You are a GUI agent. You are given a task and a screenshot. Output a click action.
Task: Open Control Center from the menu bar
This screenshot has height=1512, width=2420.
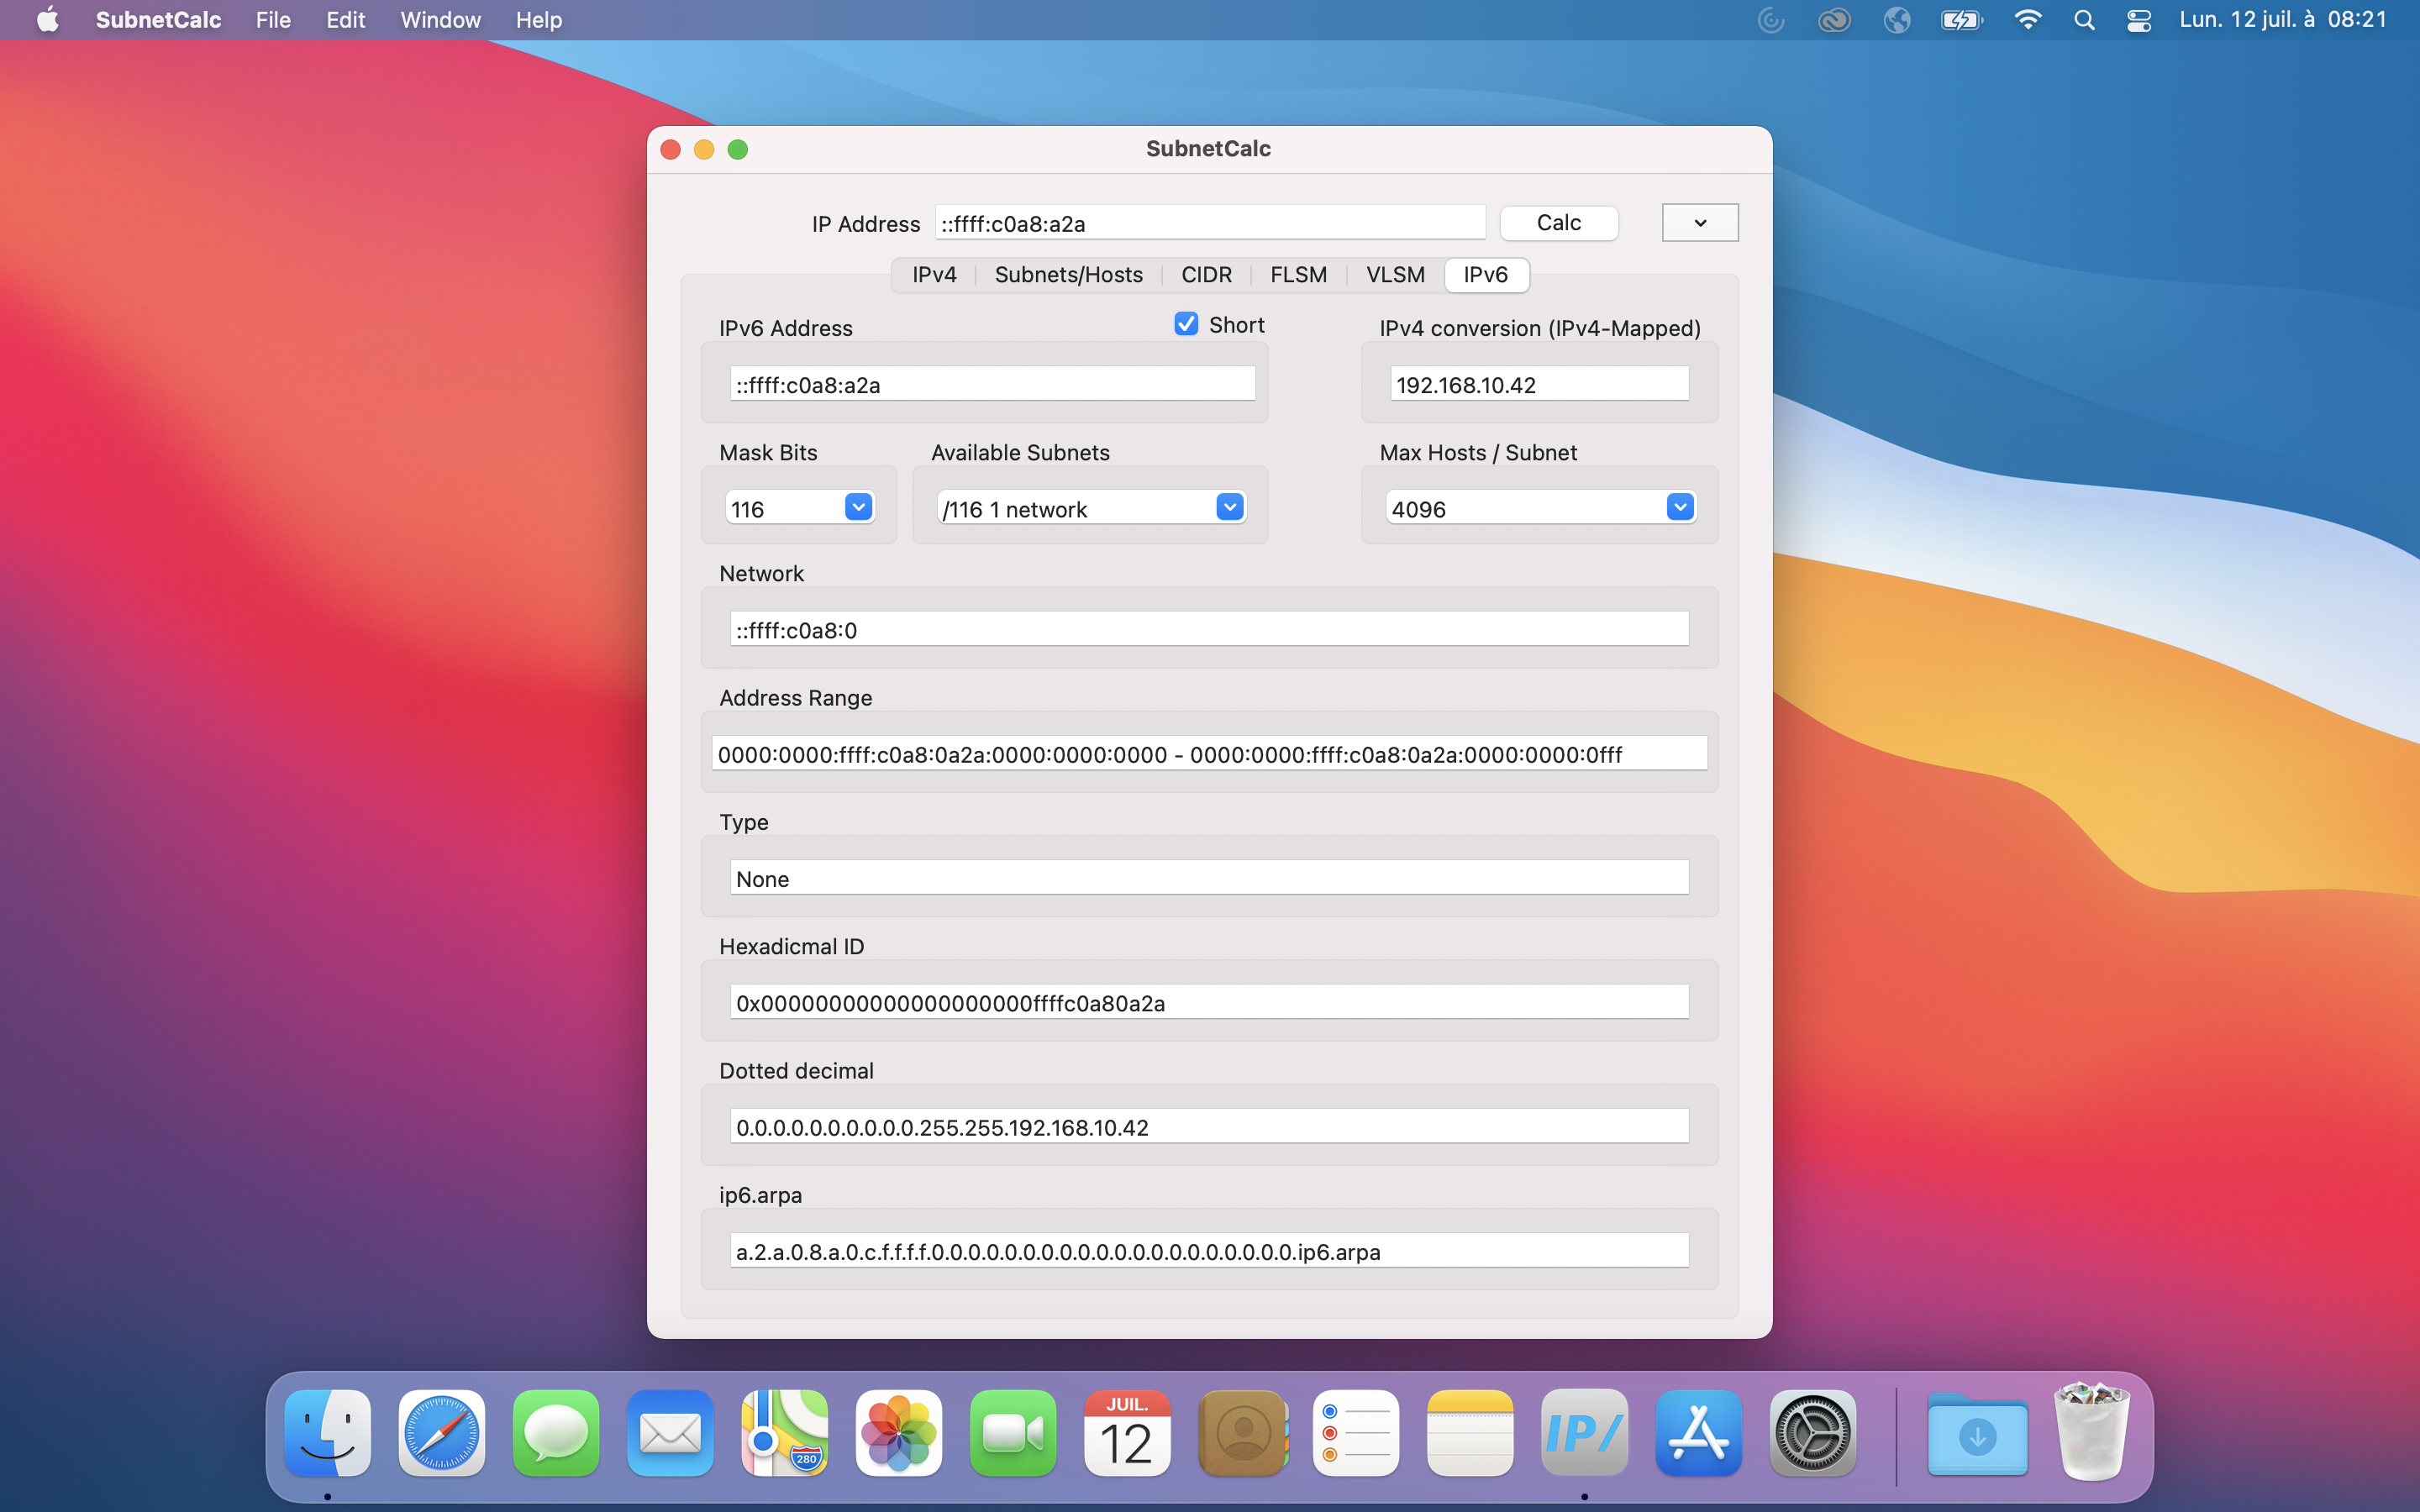click(2138, 19)
